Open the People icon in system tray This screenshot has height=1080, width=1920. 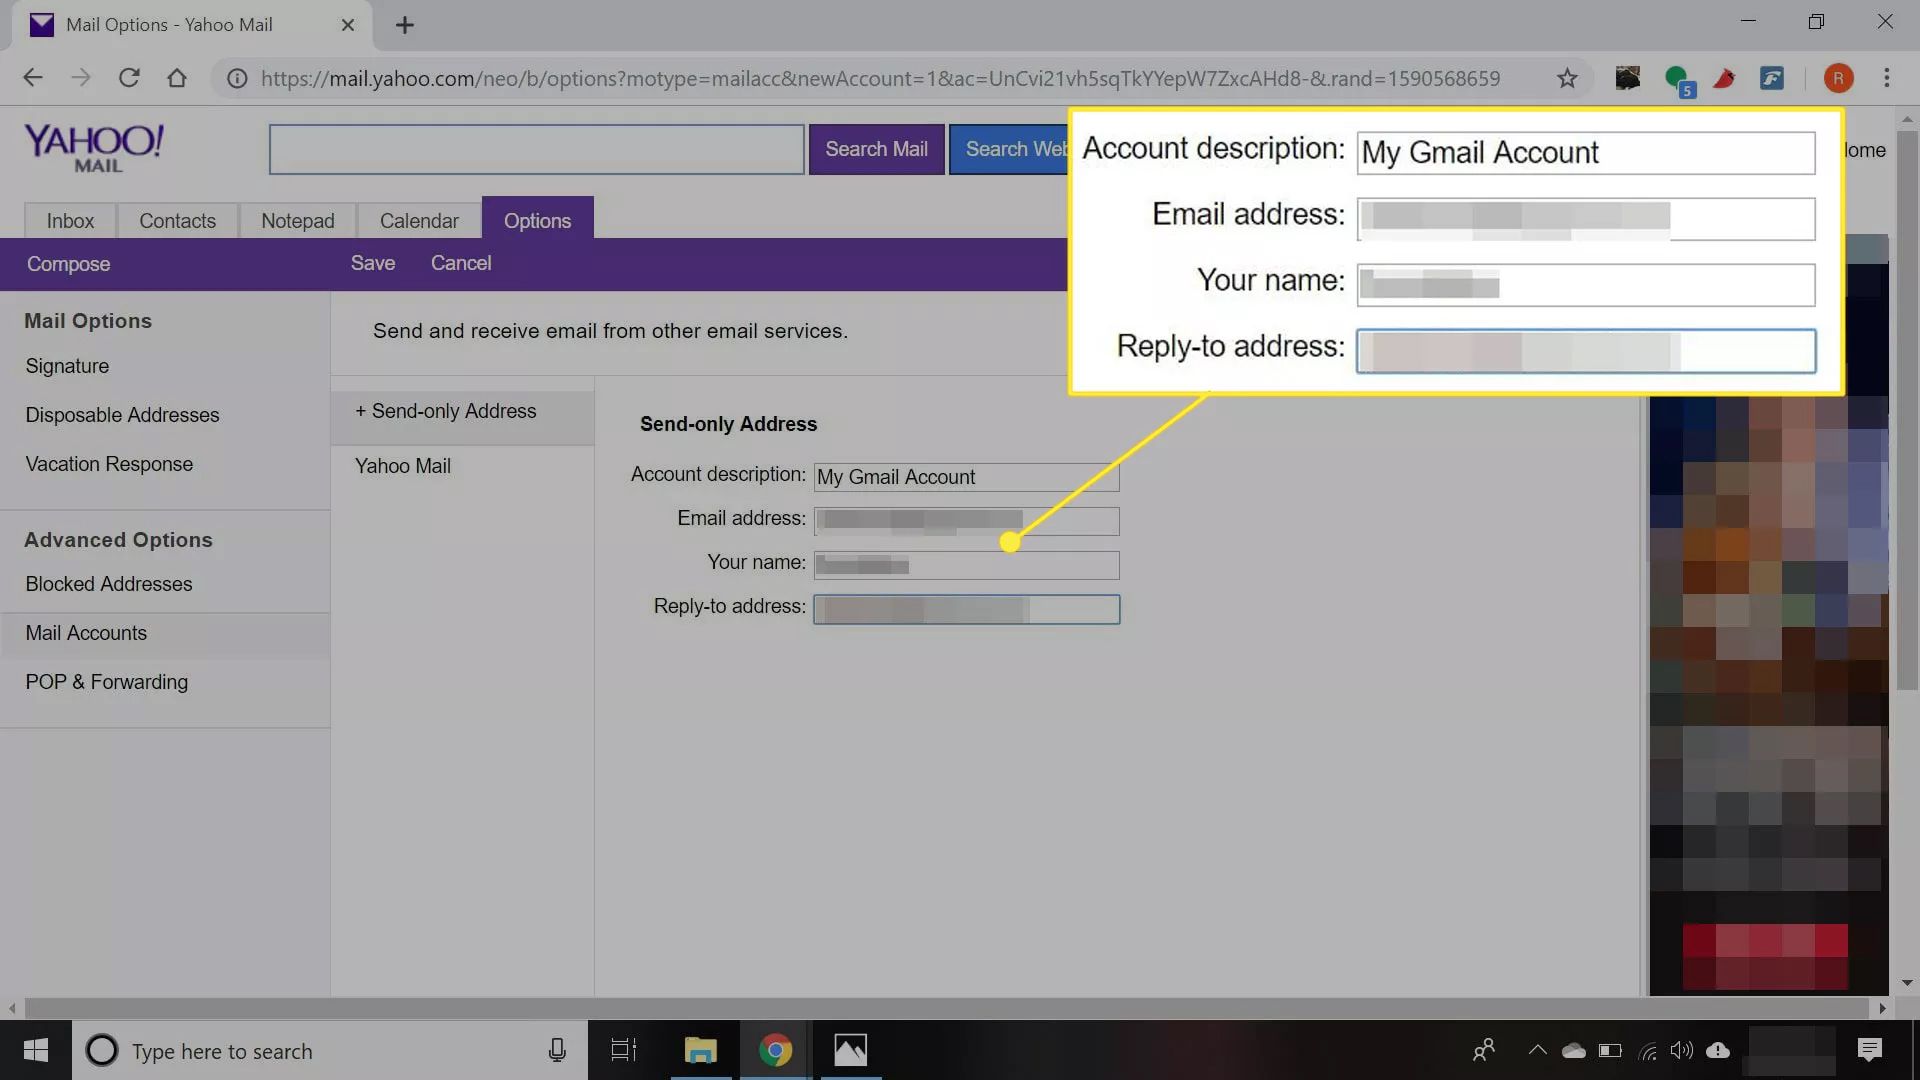click(1484, 1050)
